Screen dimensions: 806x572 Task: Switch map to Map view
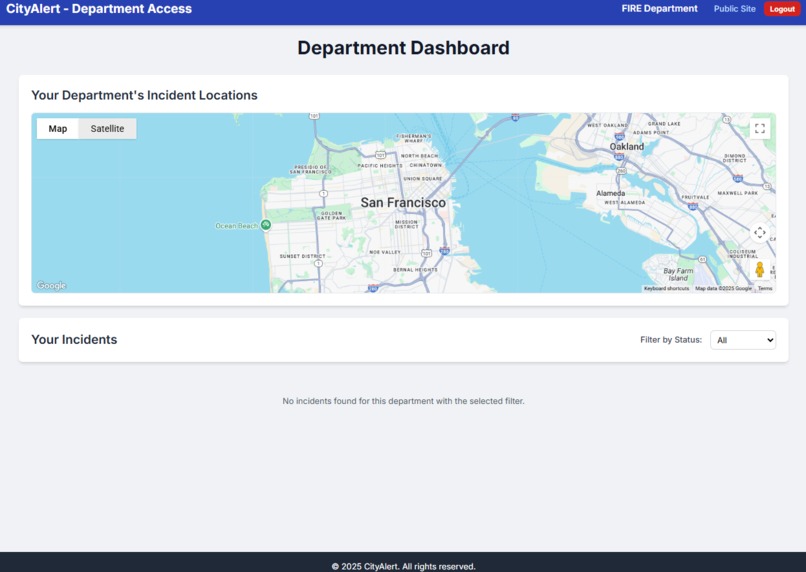coord(58,128)
